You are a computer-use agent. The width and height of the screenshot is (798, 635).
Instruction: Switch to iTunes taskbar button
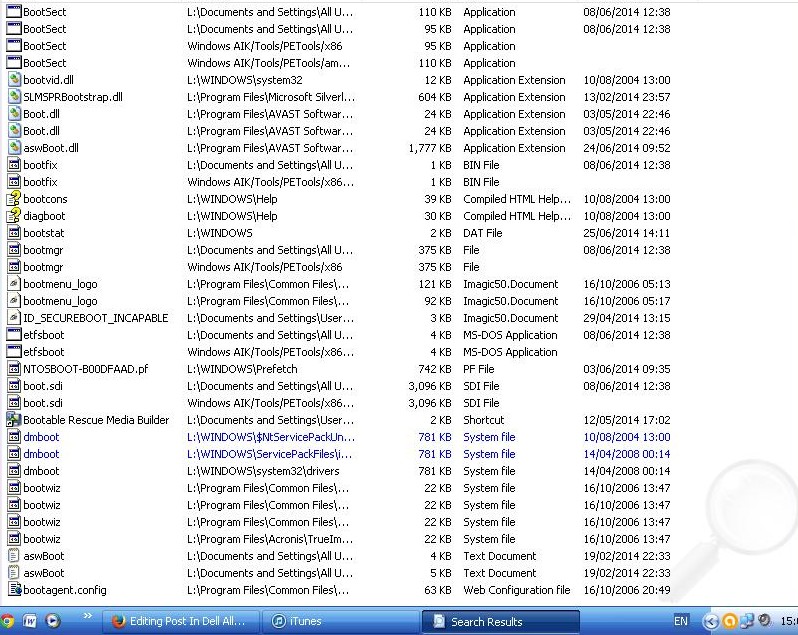[x=340, y=621]
